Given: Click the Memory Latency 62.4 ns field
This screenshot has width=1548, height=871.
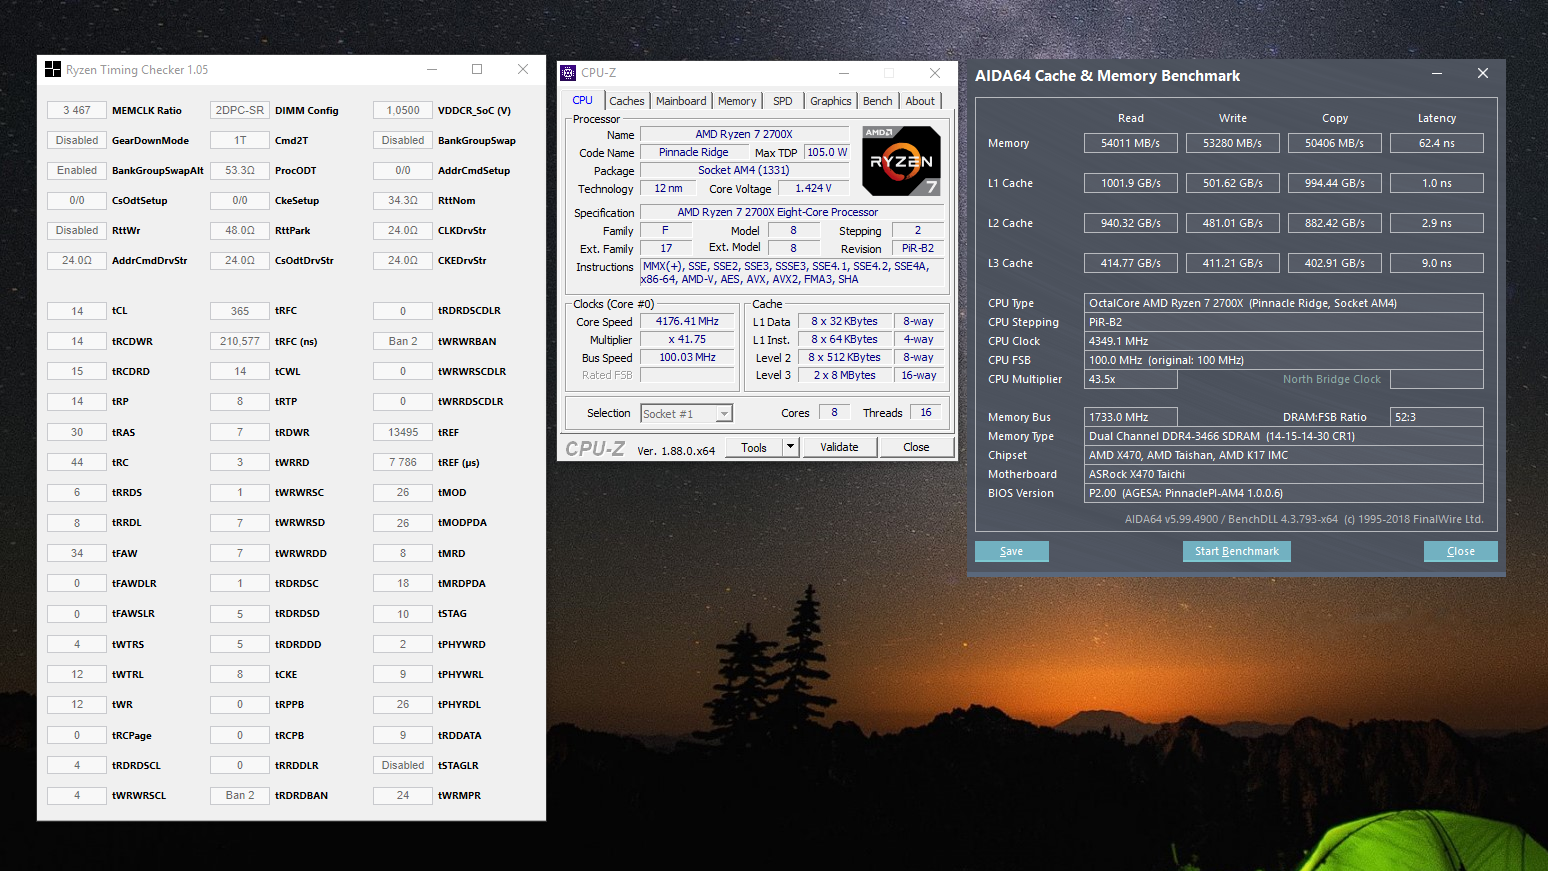Looking at the screenshot, I should tap(1436, 143).
